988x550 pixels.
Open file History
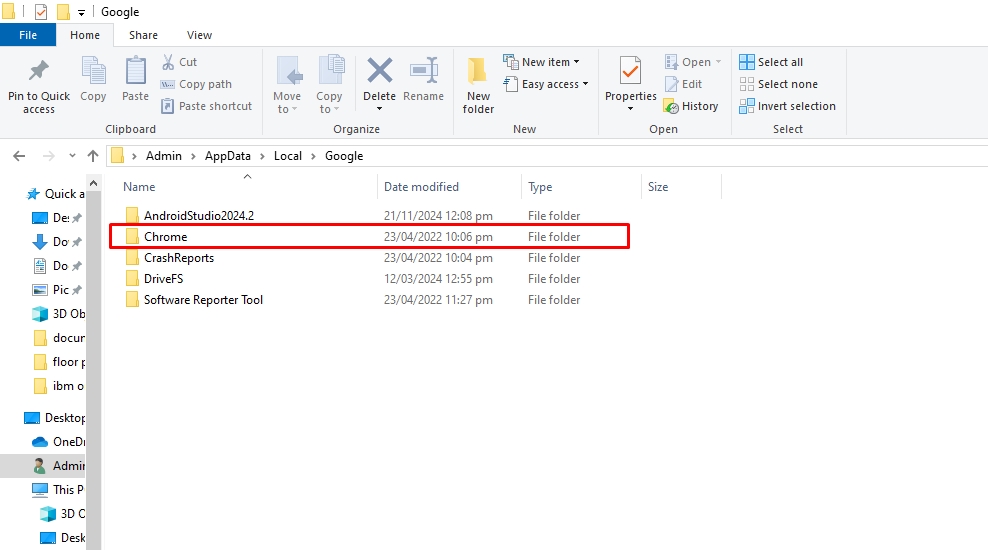point(691,106)
